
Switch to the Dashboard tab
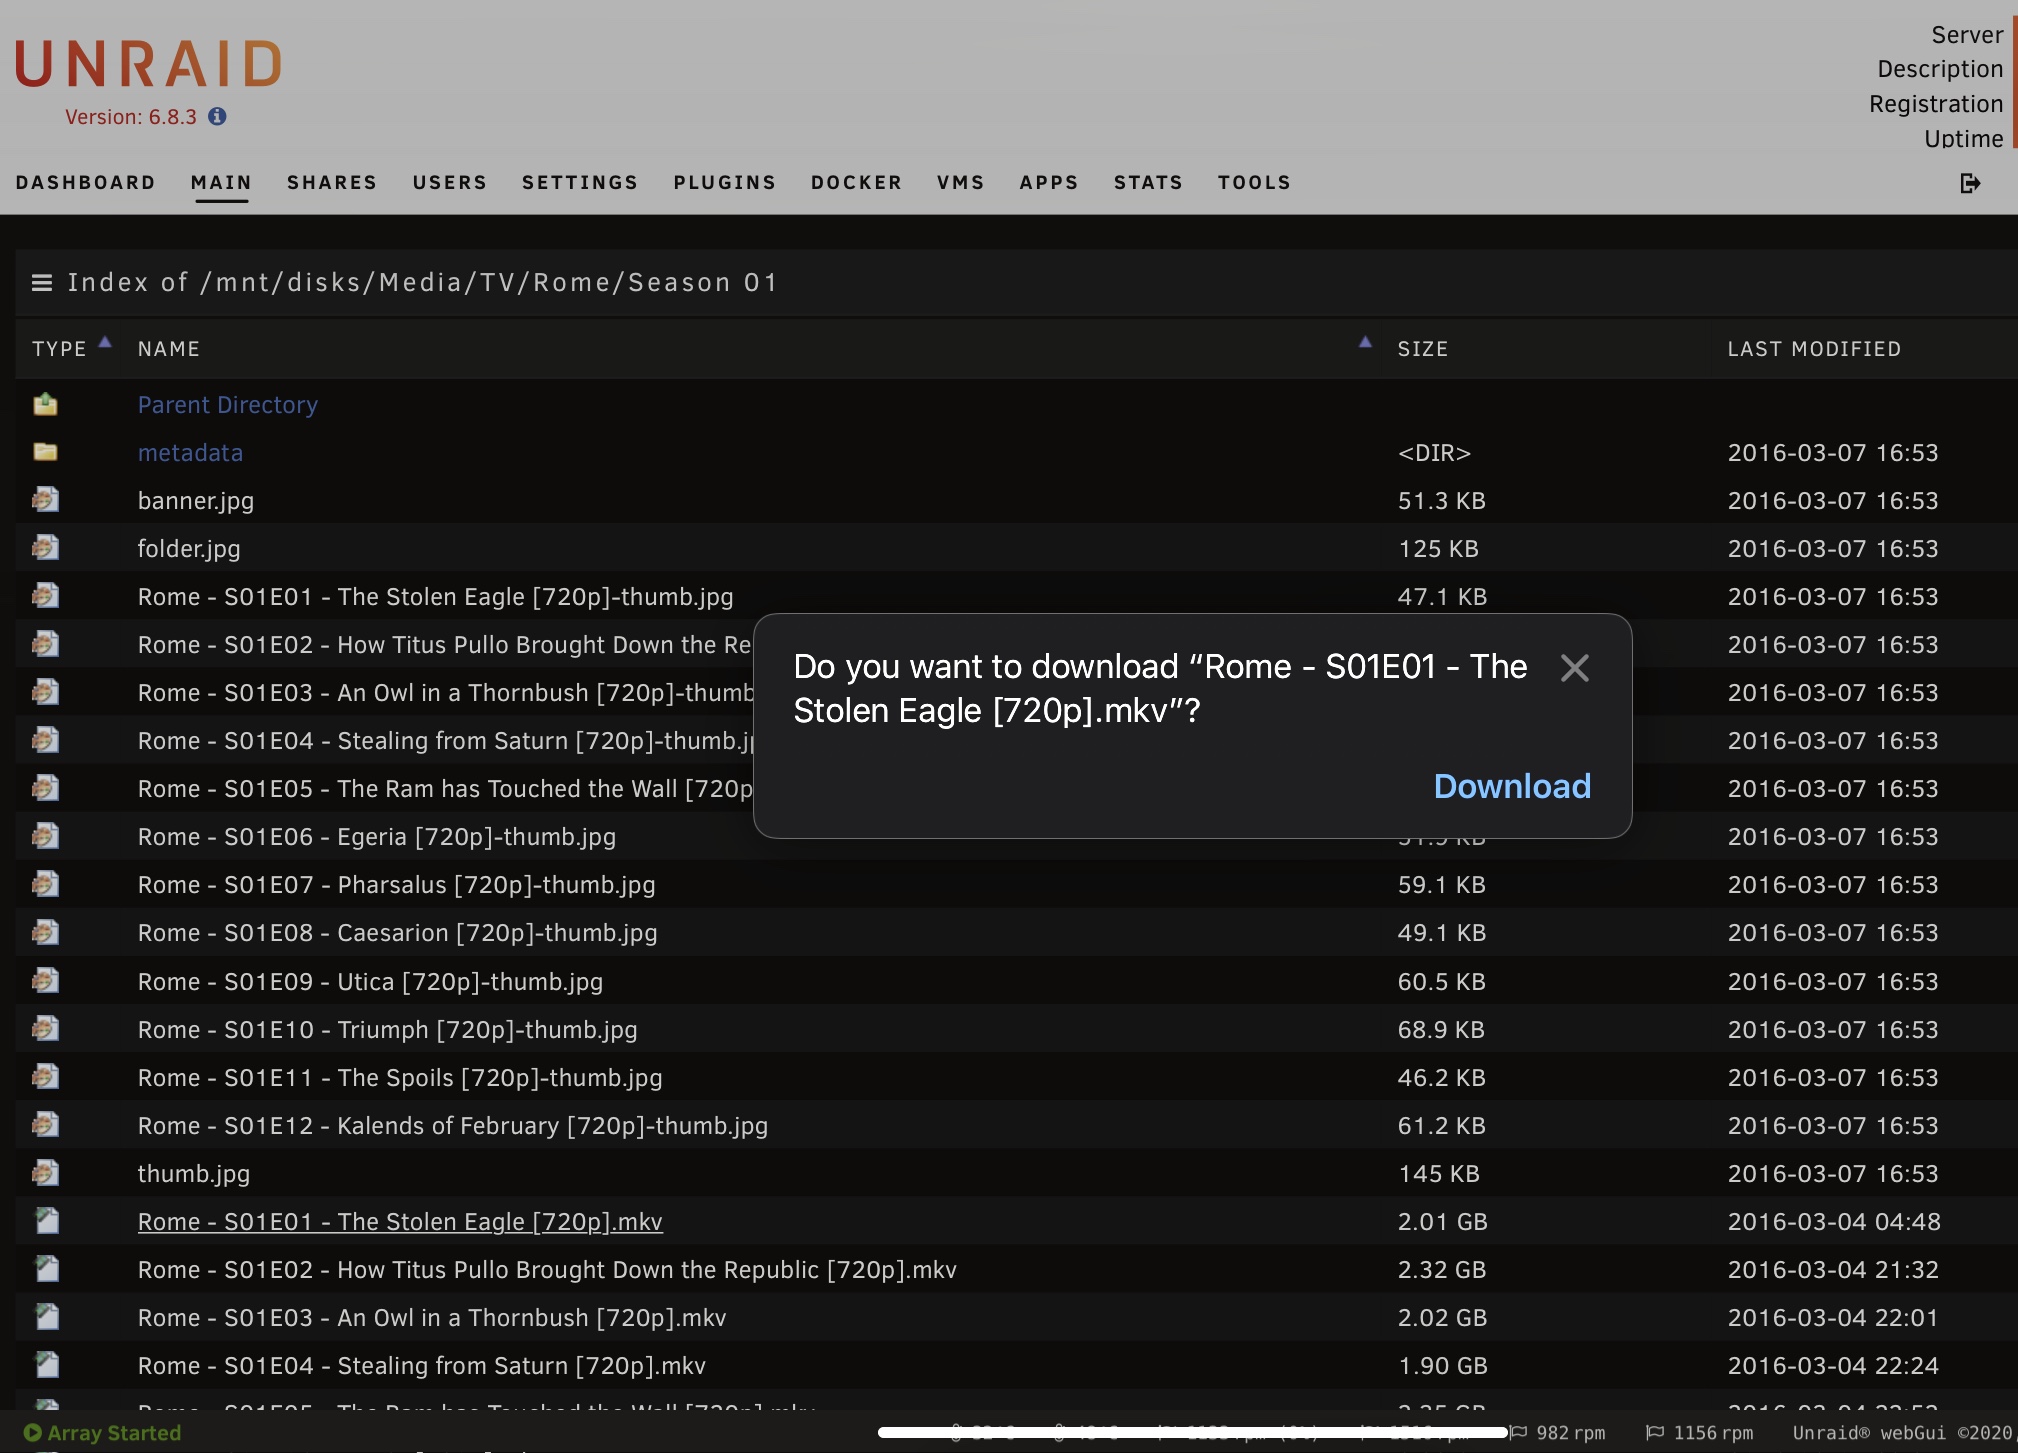pyautogui.click(x=86, y=183)
